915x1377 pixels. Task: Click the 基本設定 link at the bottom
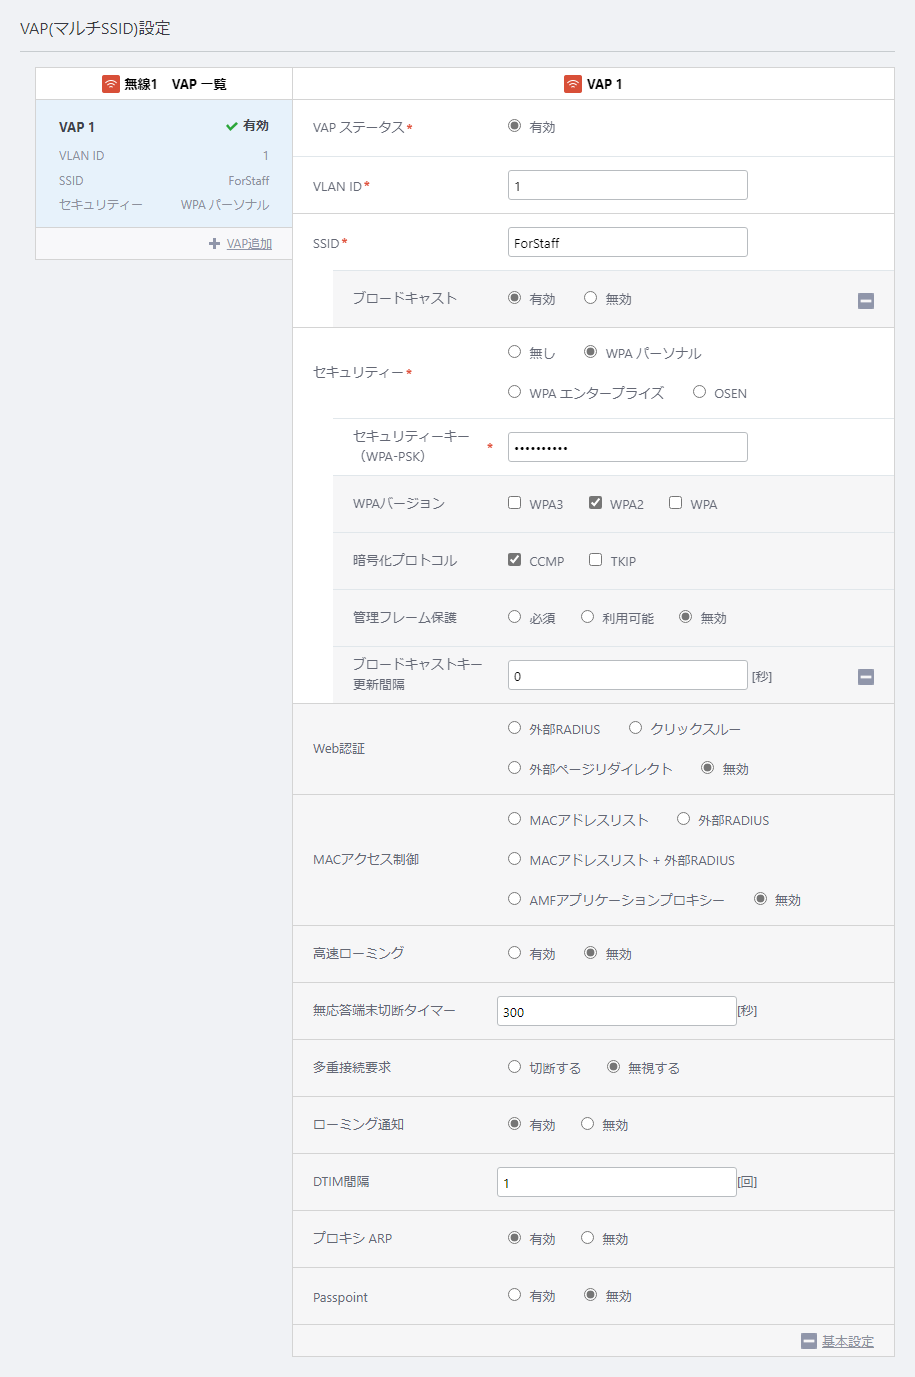tap(848, 1341)
